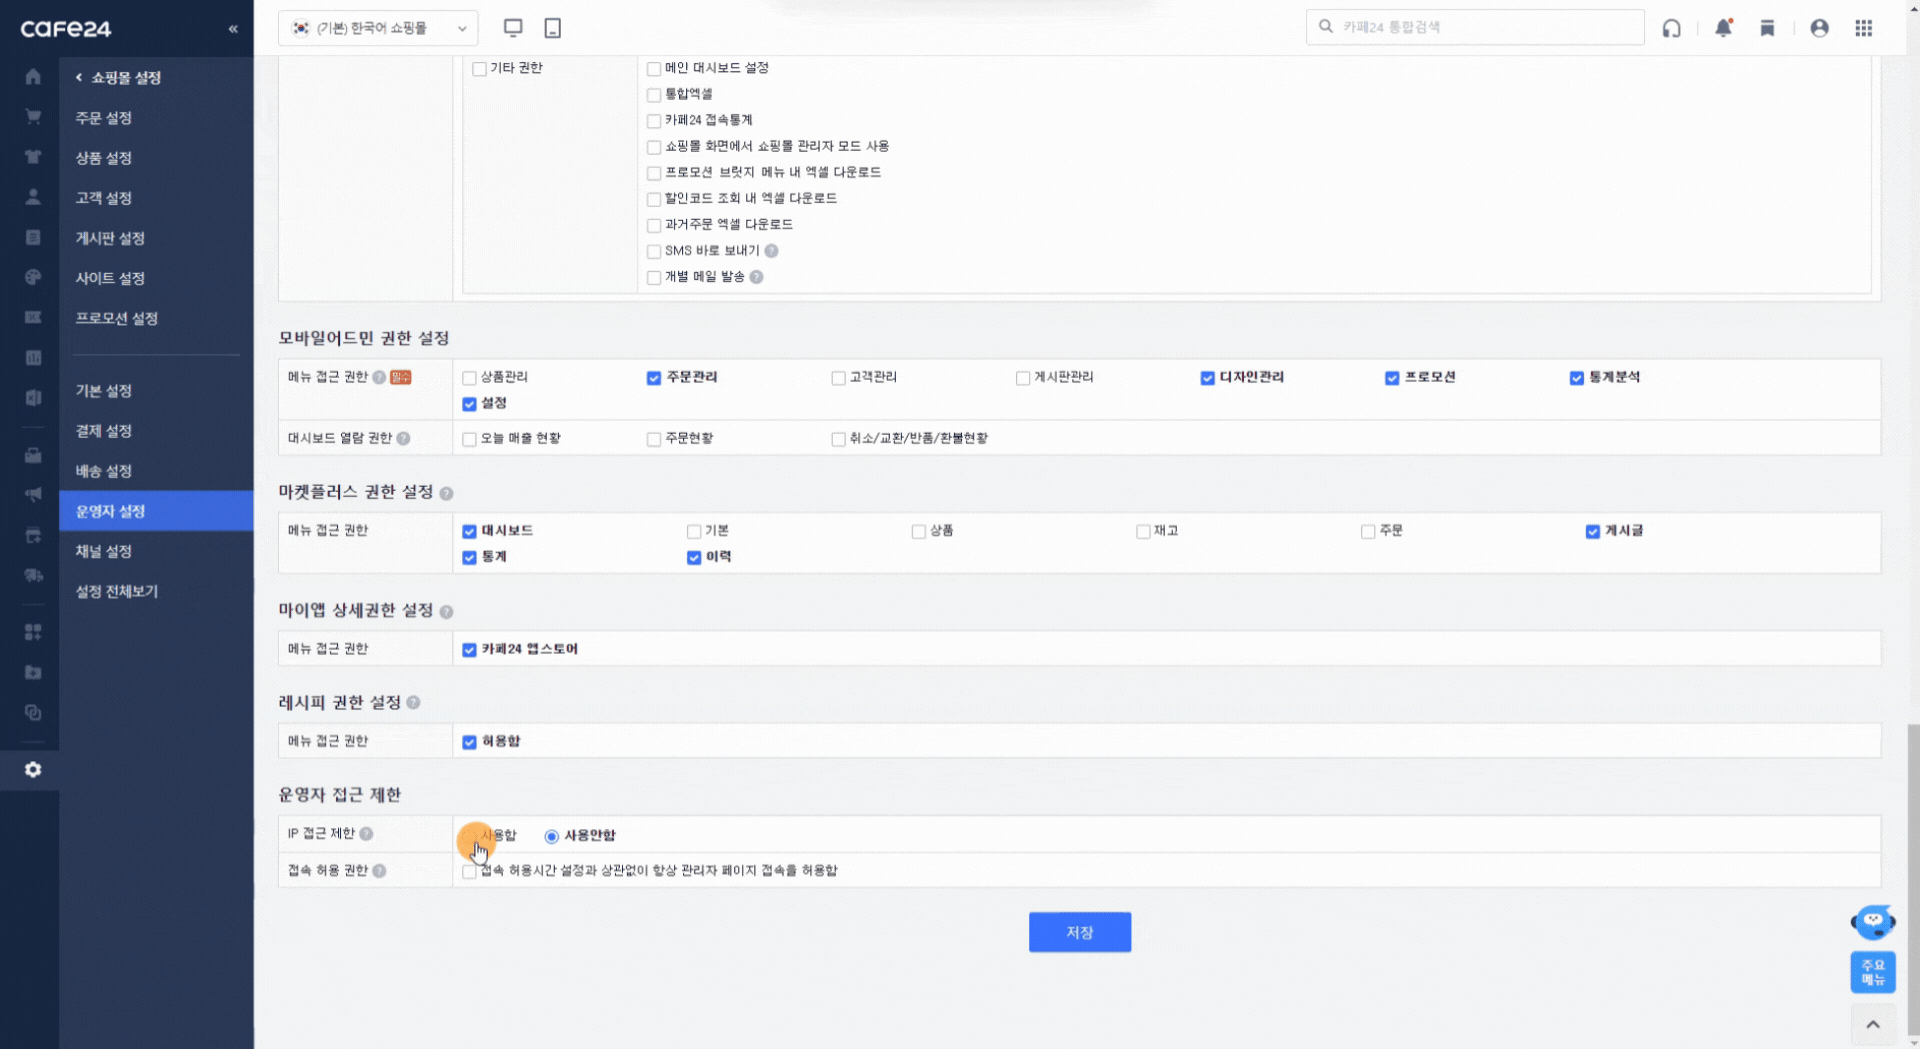The height and width of the screenshot is (1049, 1920).
Task: Open the nine-dot app launcher icon
Action: pyautogui.click(x=1864, y=28)
